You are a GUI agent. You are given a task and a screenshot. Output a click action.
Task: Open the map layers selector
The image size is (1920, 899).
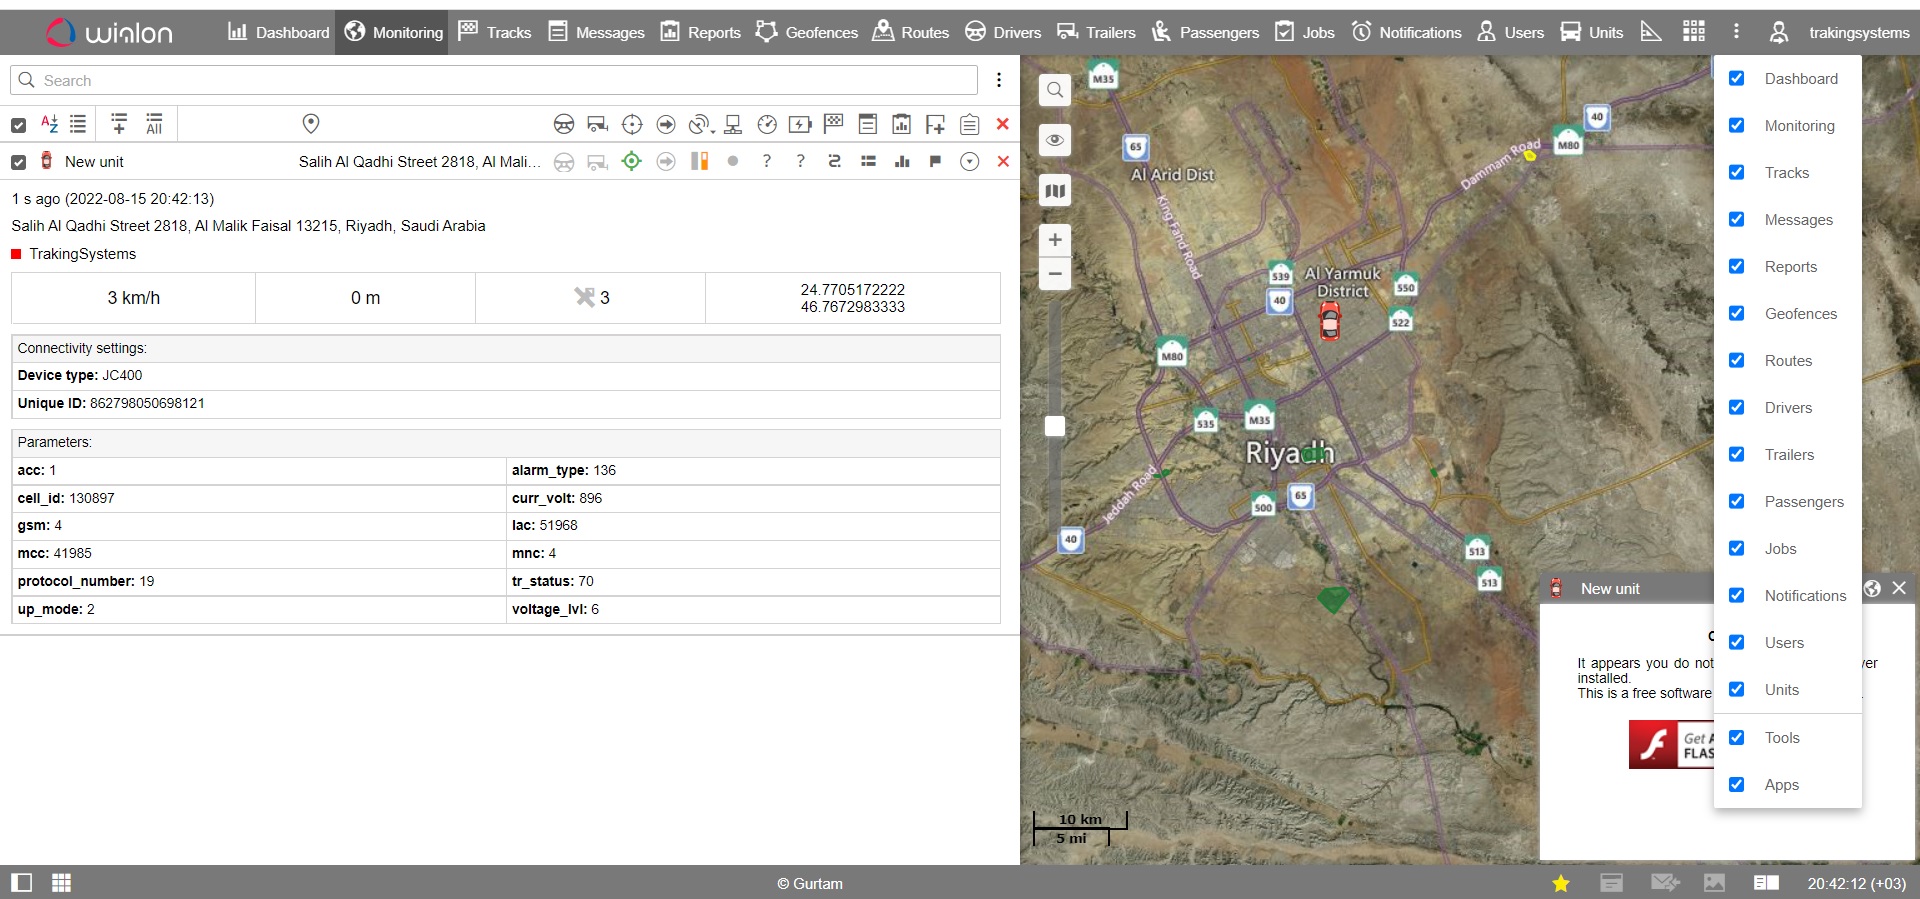1055,191
